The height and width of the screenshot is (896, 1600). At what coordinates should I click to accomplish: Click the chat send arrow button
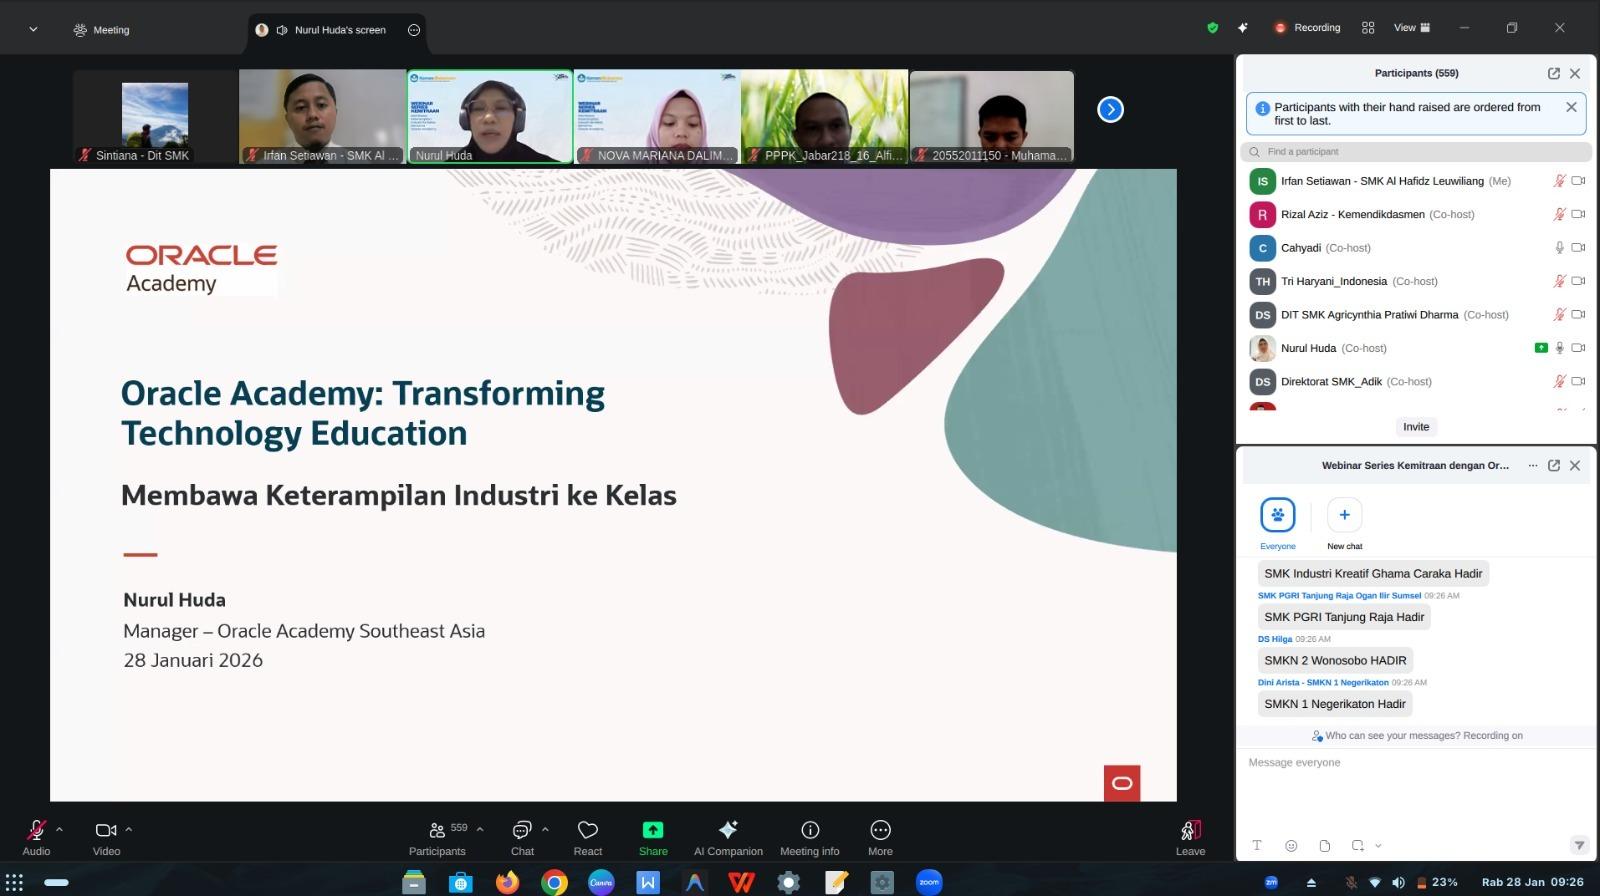click(1579, 845)
